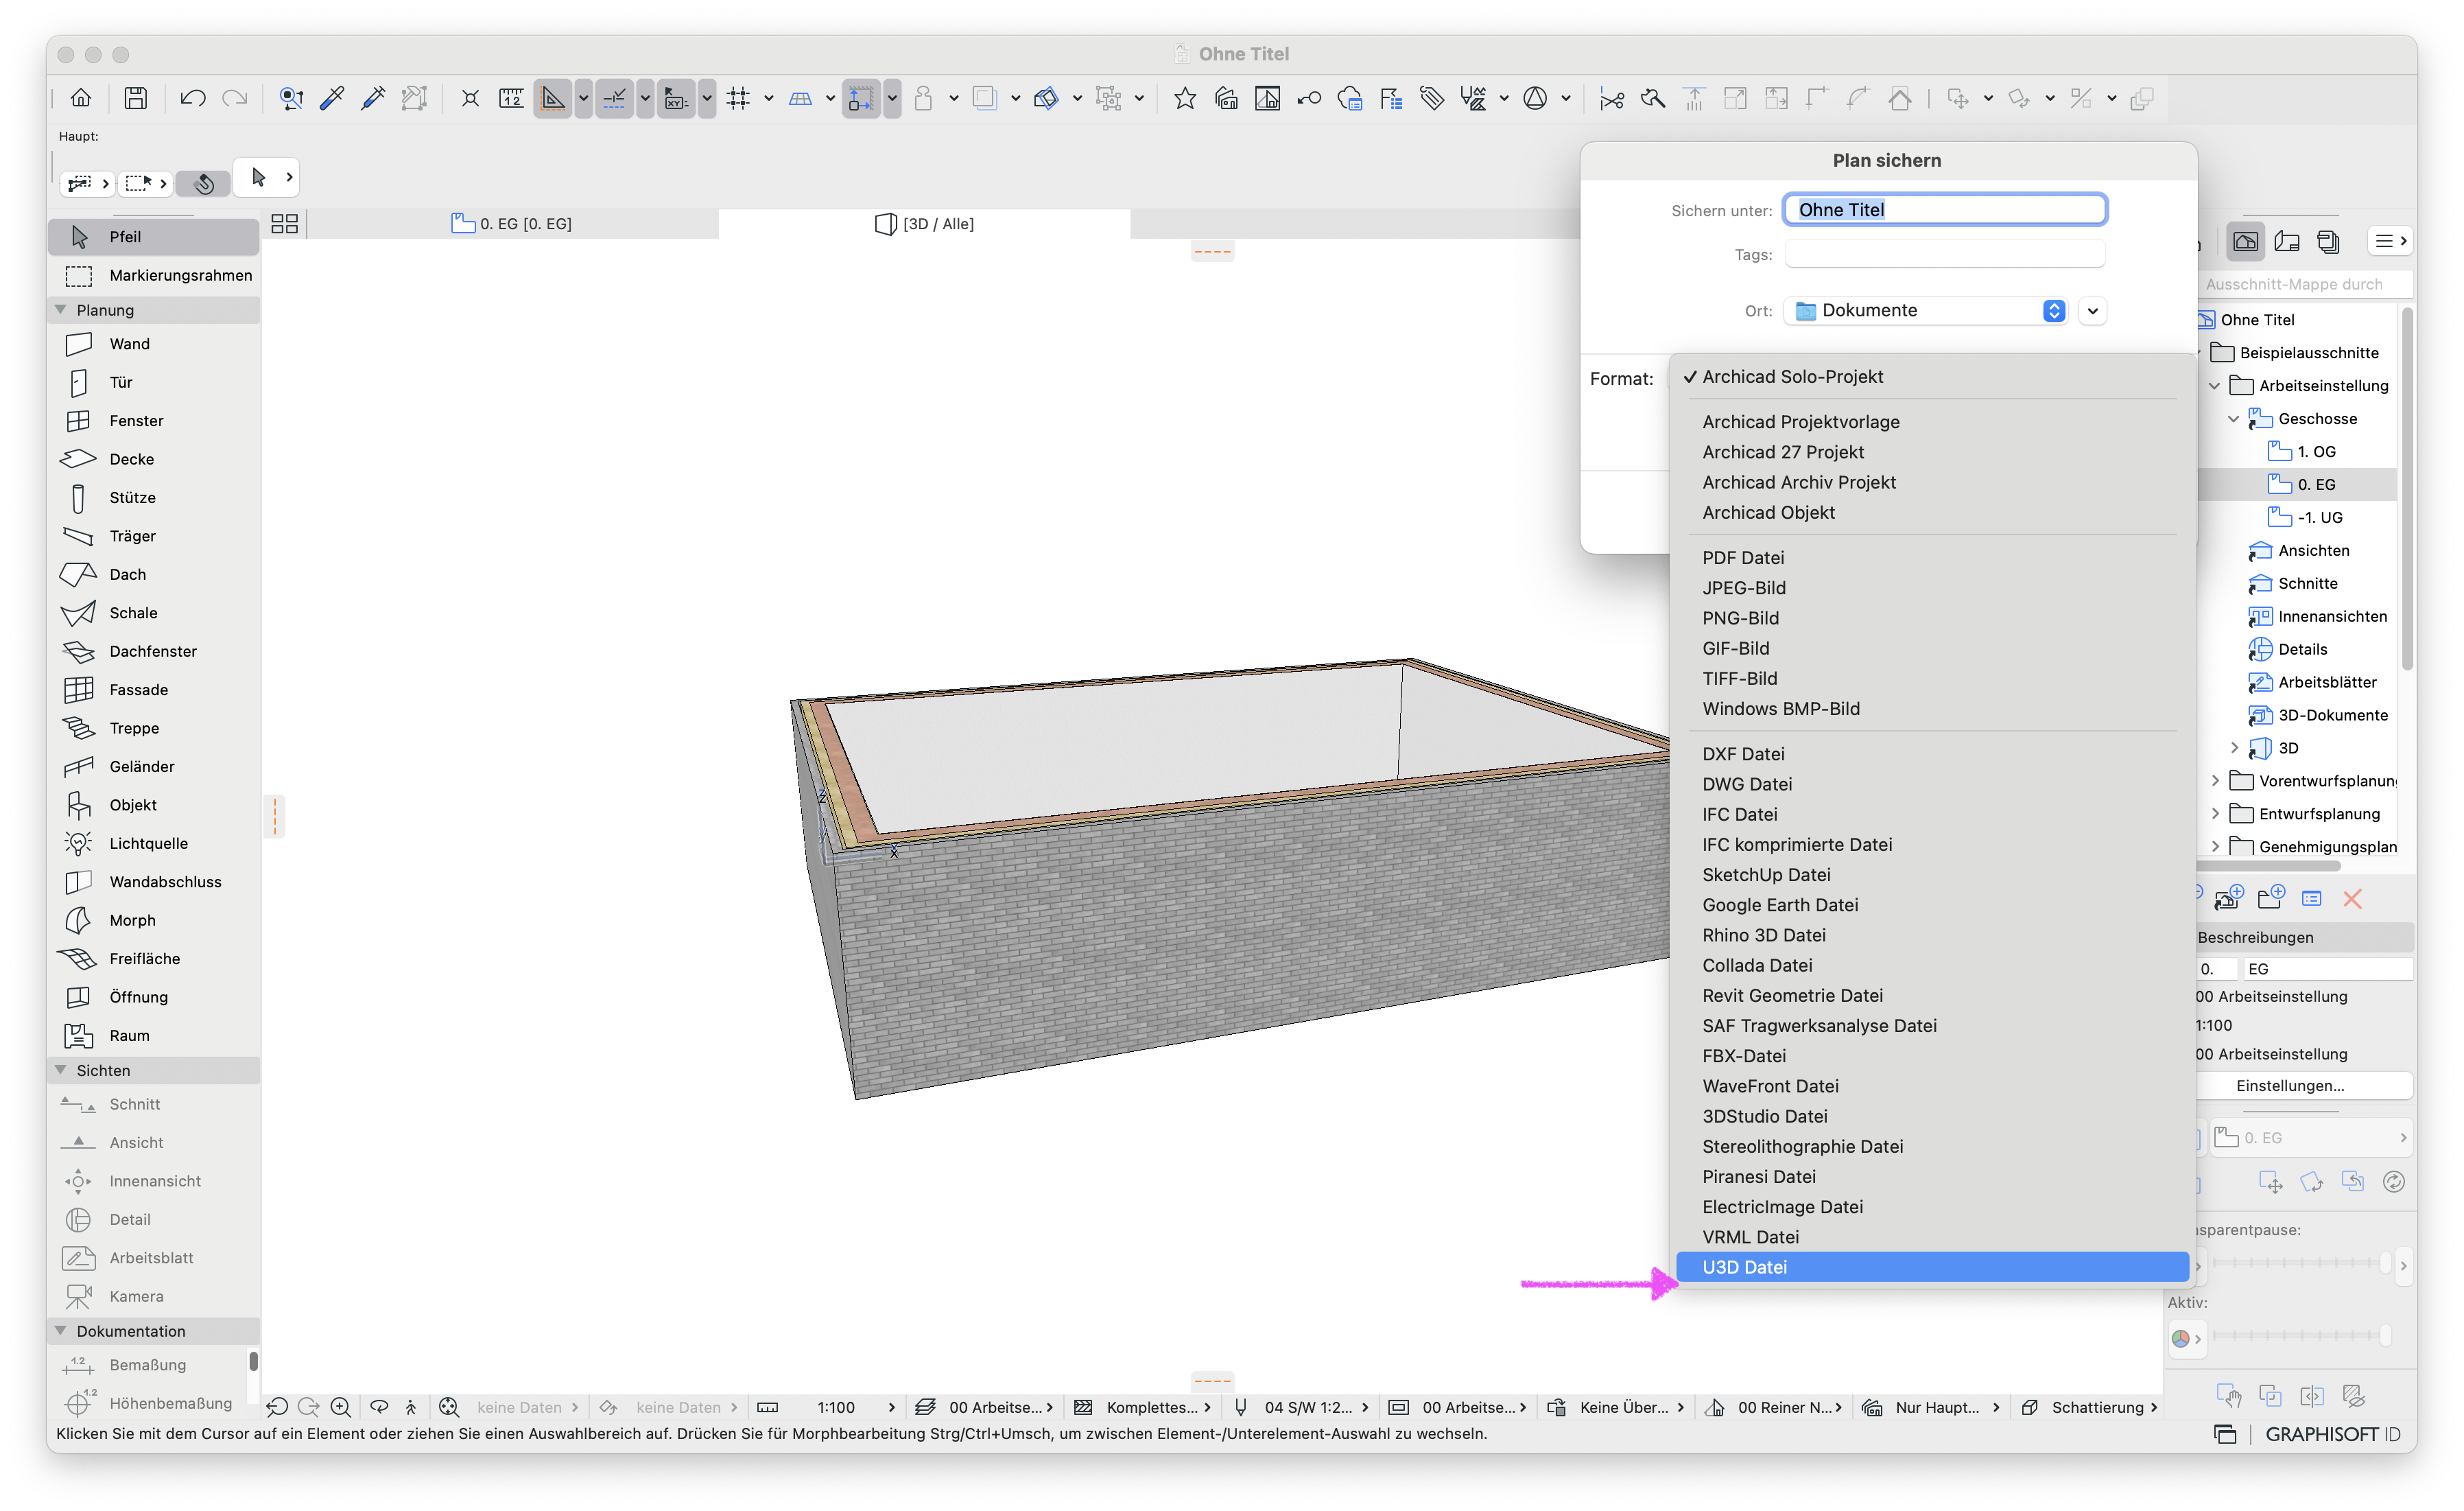Click the Tags input field
The height and width of the screenshot is (1511, 2464).
click(x=1945, y=255)
